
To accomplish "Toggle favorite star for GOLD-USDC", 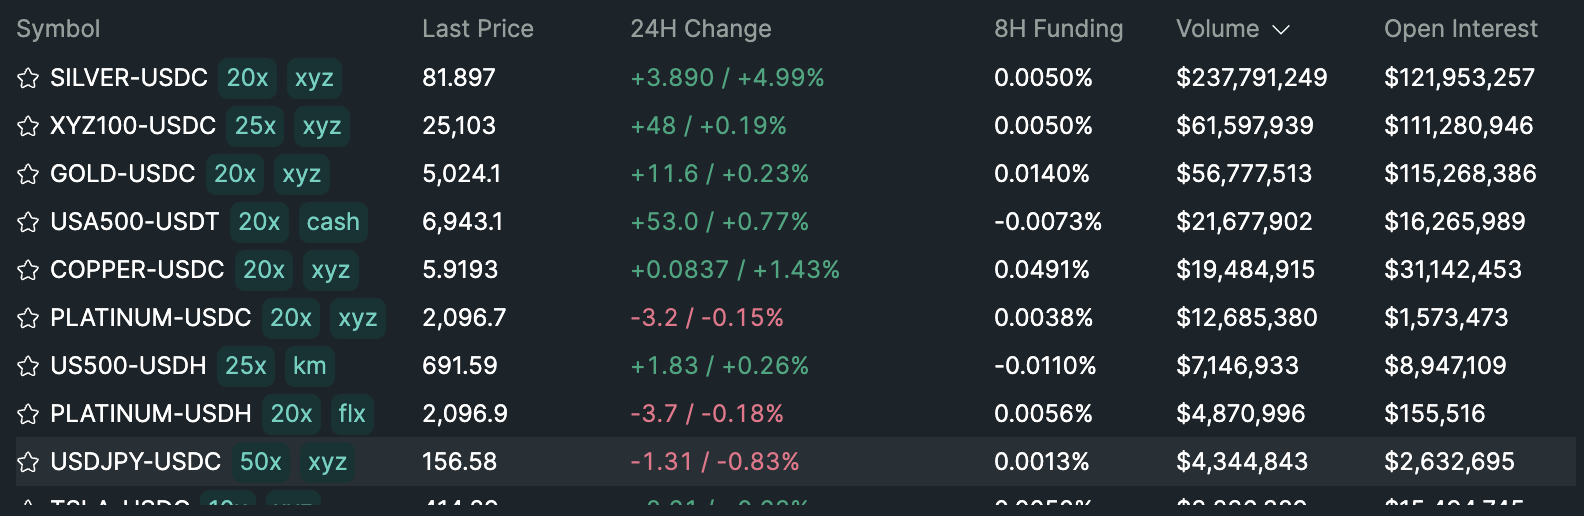I will 28,174.
